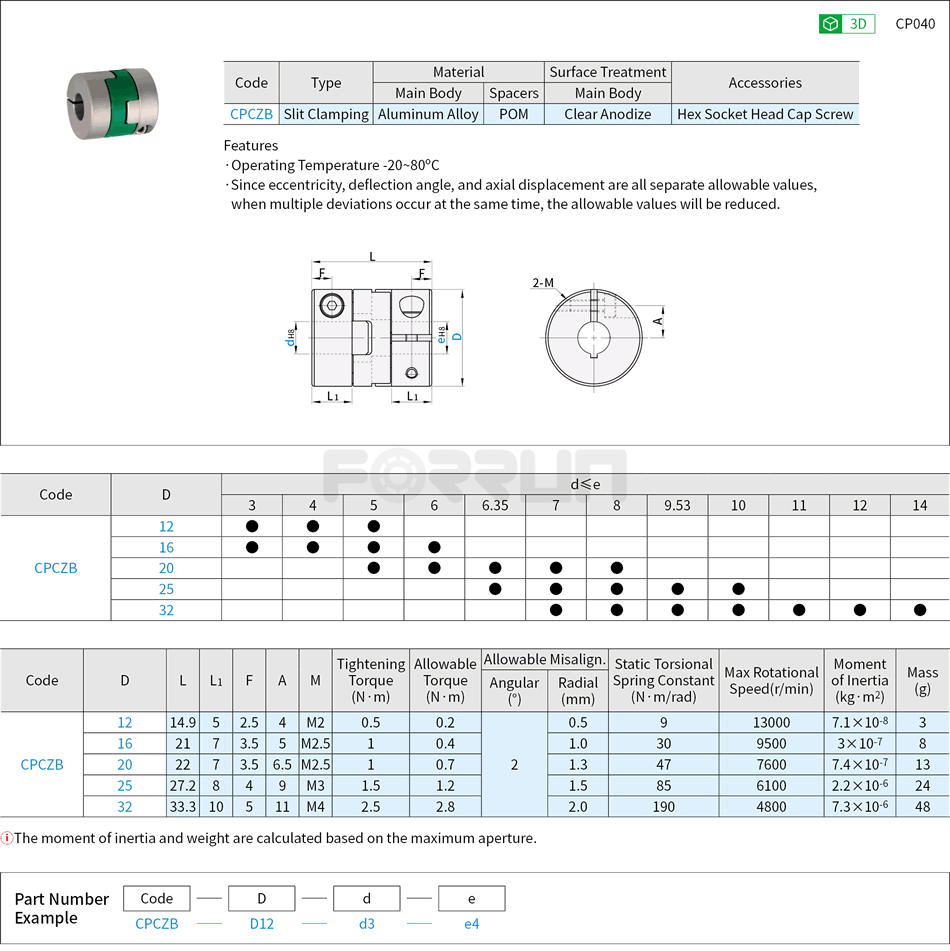This screenshot has width=950, height=951.
Task: Click CPCZB in the bore size table
Action: [56, 568]
